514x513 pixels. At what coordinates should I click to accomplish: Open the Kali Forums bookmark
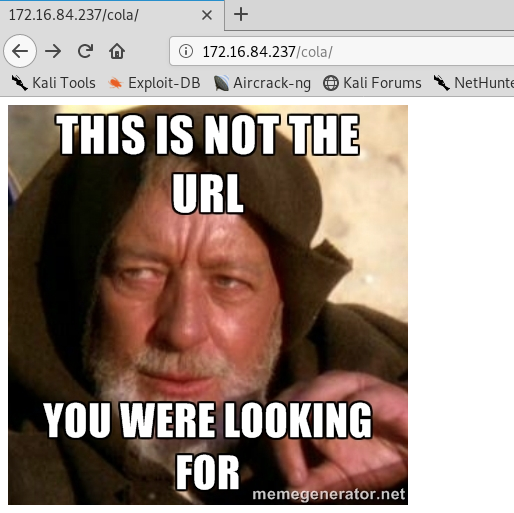[372, 83]
